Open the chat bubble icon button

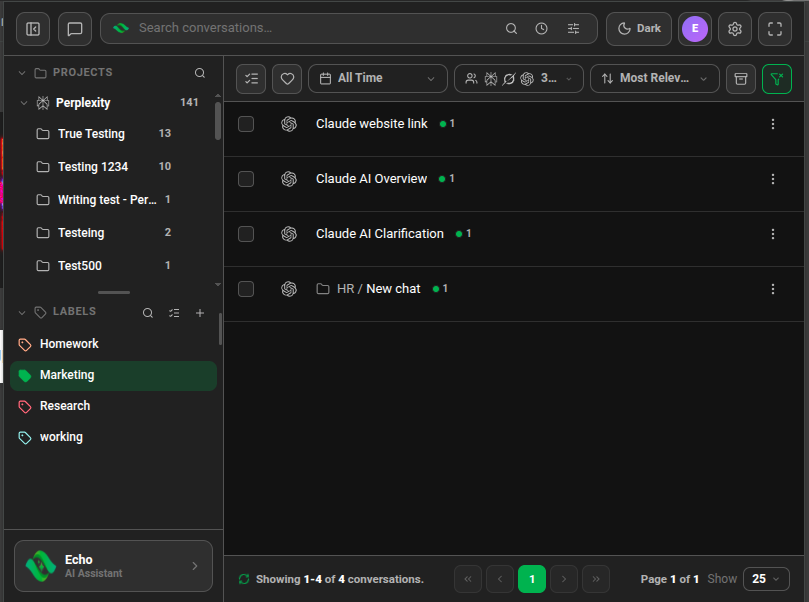[75, 29]
